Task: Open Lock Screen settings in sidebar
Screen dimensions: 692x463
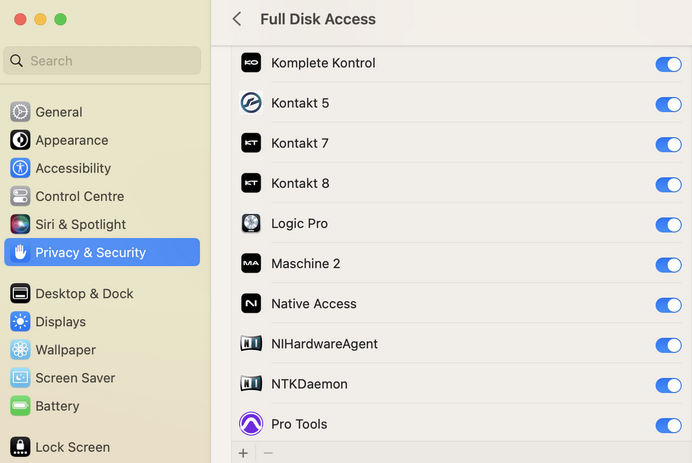Action: 102,447
